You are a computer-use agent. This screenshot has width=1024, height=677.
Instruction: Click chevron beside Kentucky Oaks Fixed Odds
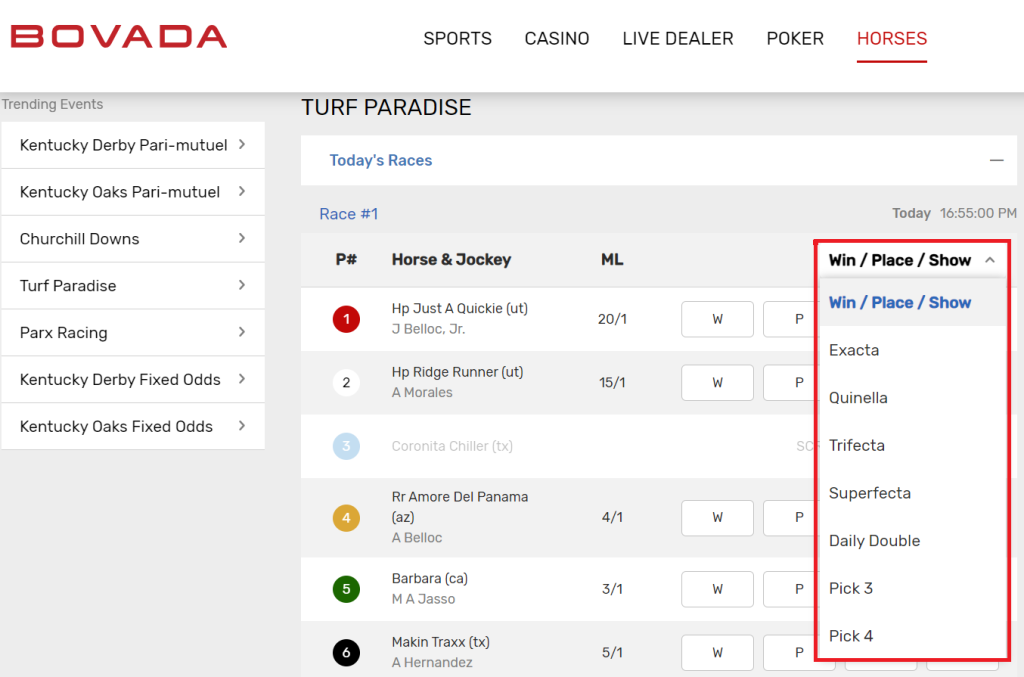pyautogui.click(x=242, y=426)
